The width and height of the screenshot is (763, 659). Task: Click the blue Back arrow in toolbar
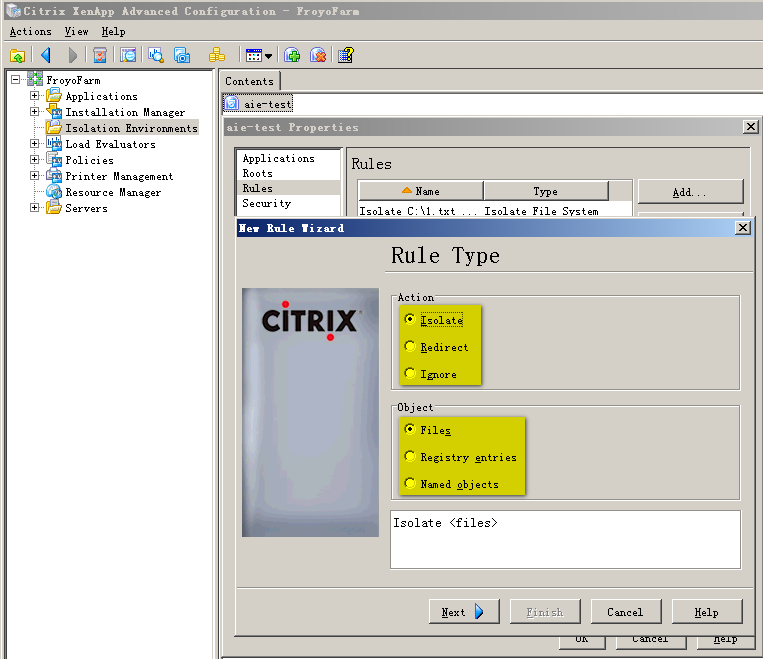[46, 55]
